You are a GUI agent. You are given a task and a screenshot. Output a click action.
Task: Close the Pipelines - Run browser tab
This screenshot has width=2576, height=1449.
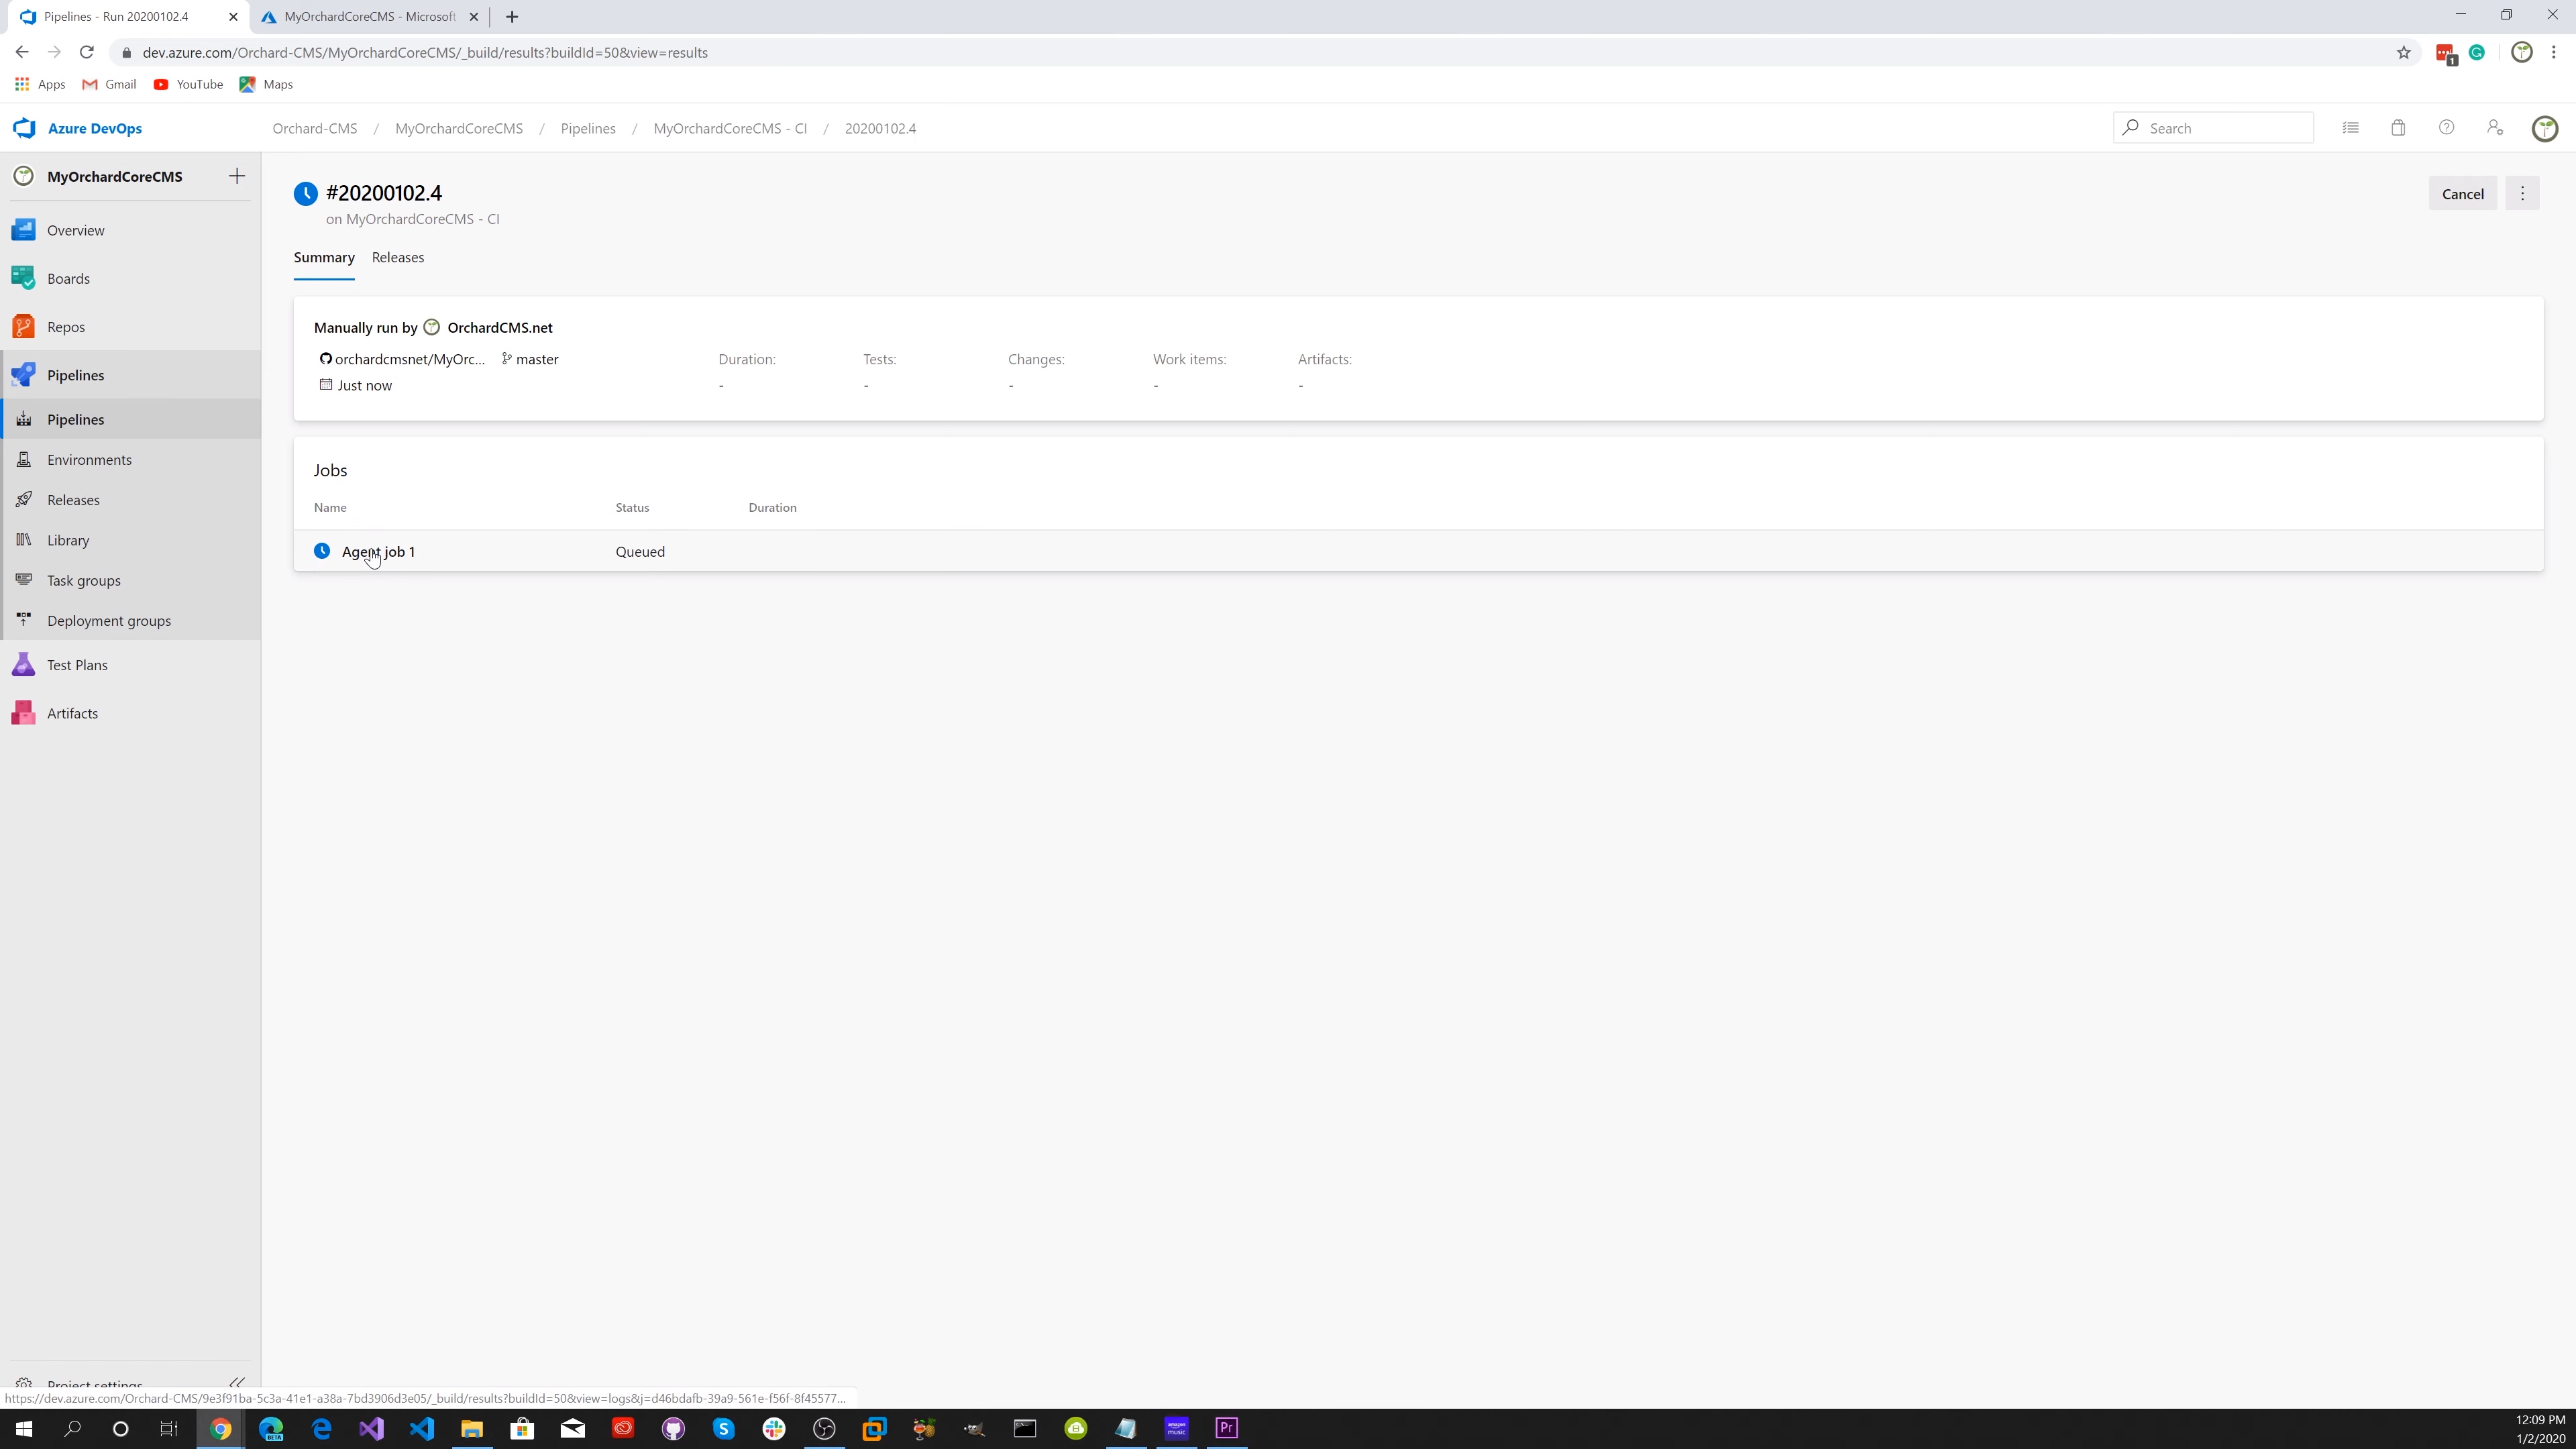232,17
